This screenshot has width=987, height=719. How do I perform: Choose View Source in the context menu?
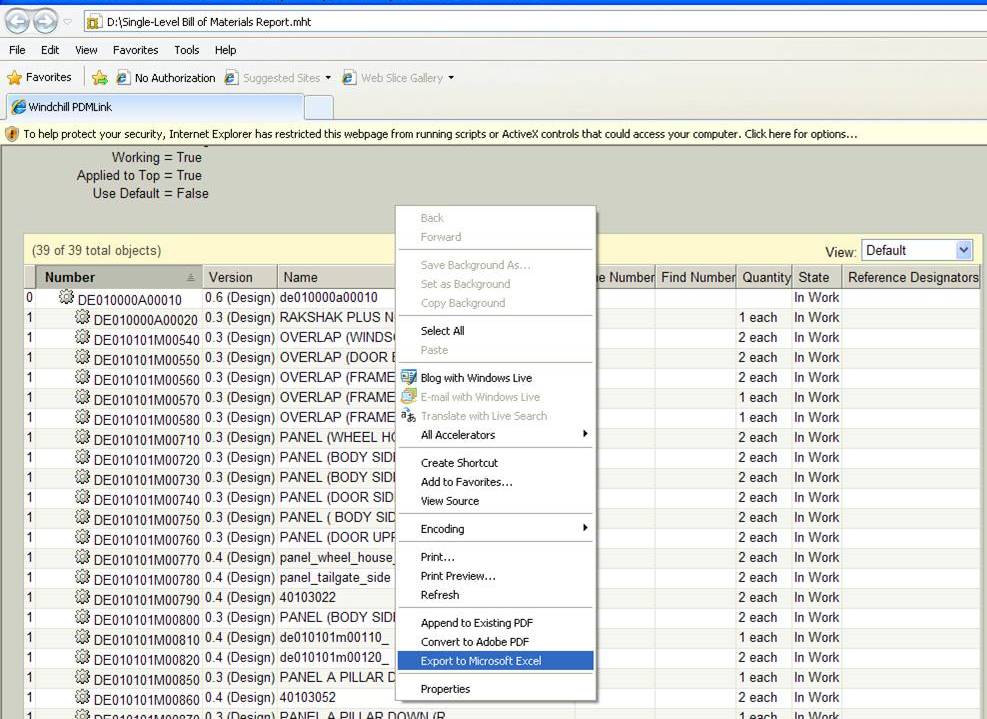pos(496,501)
